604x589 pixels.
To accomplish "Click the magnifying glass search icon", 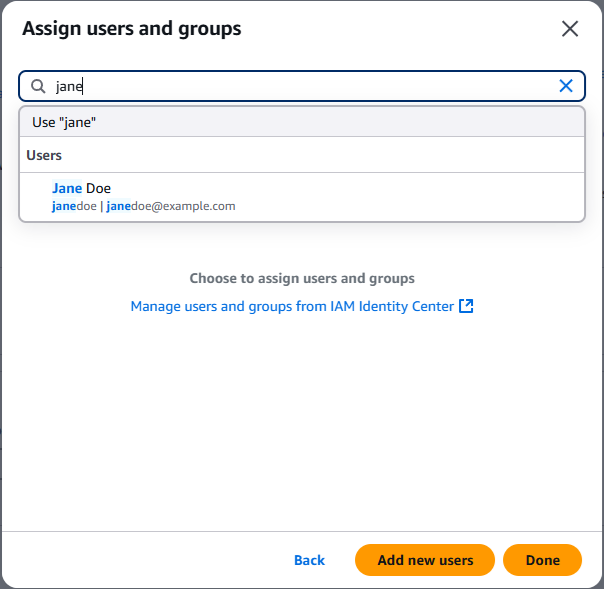I will pos(39,86).
